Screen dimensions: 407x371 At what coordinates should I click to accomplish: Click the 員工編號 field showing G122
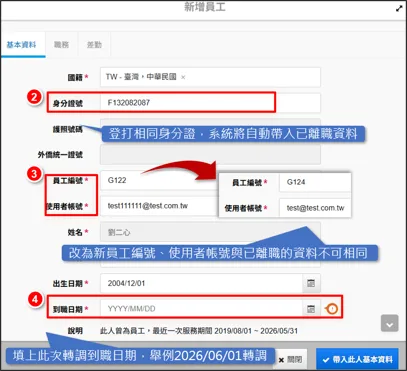click(x=159, y=180)
